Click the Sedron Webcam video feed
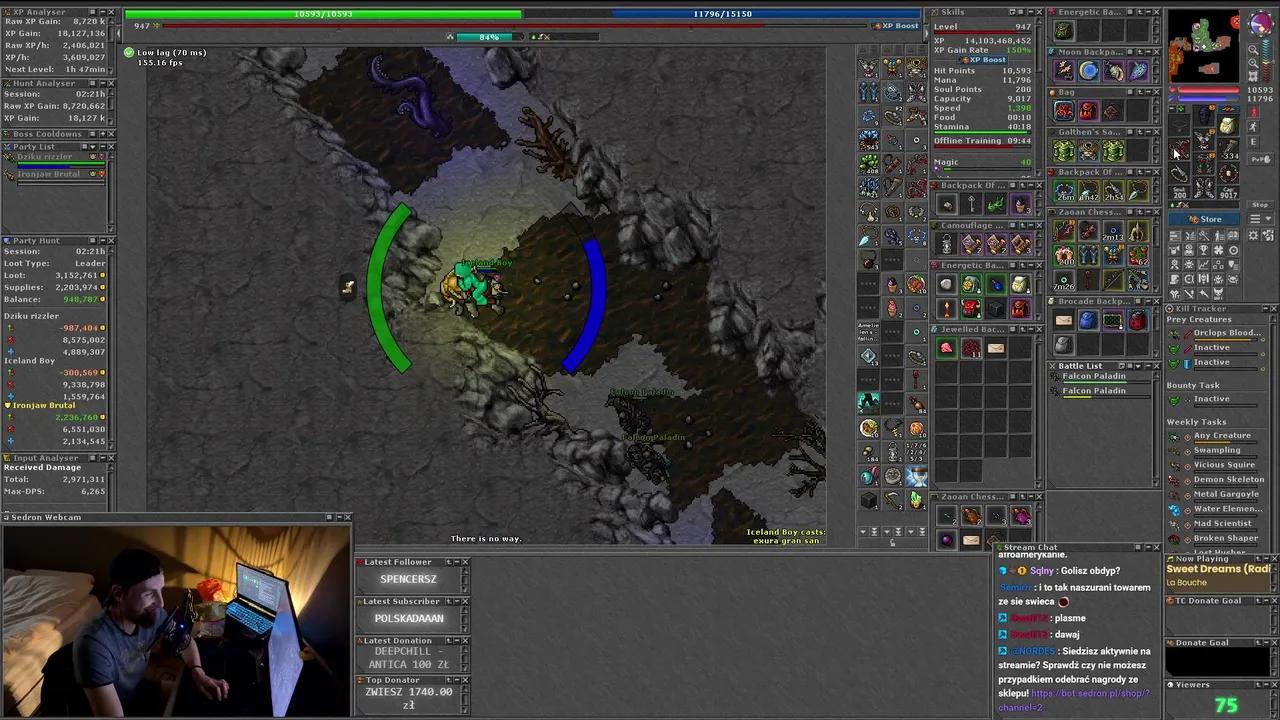 click(176, 620)
